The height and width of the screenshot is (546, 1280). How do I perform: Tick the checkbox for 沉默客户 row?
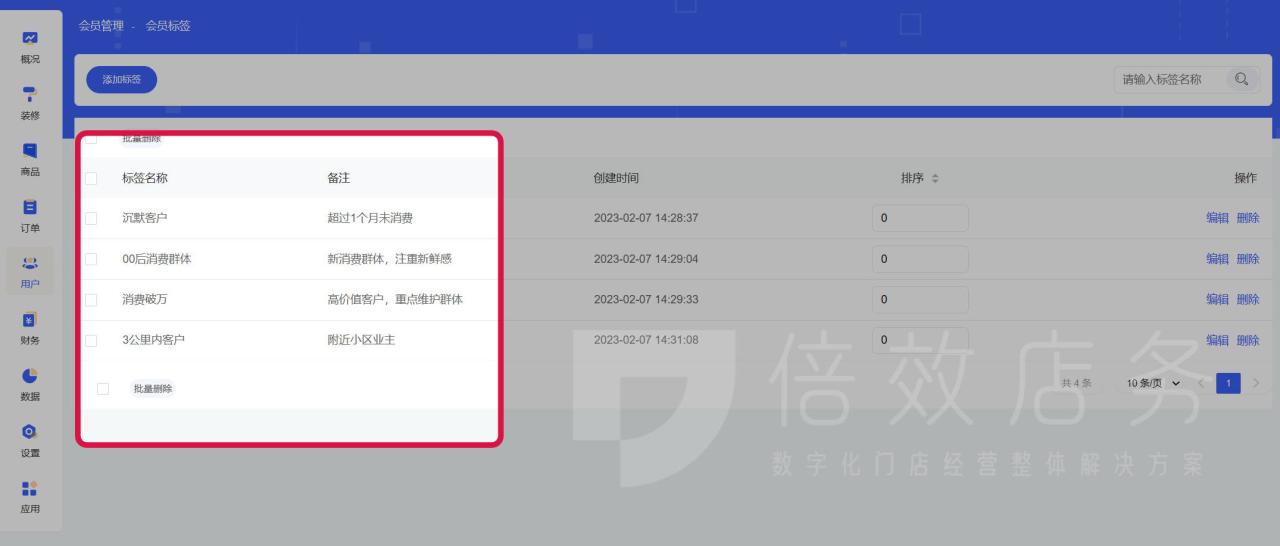(91, 218)
